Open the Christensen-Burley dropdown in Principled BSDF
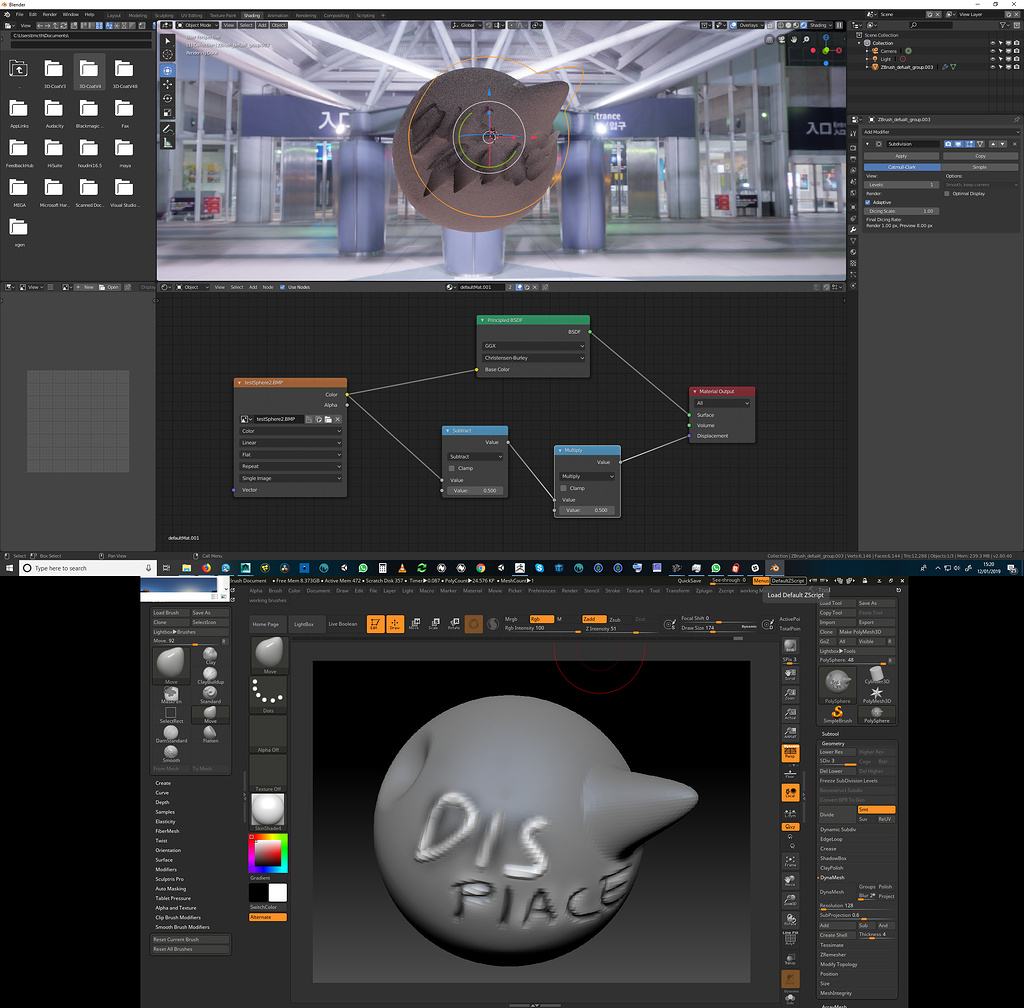 click(x=534, y=358)
